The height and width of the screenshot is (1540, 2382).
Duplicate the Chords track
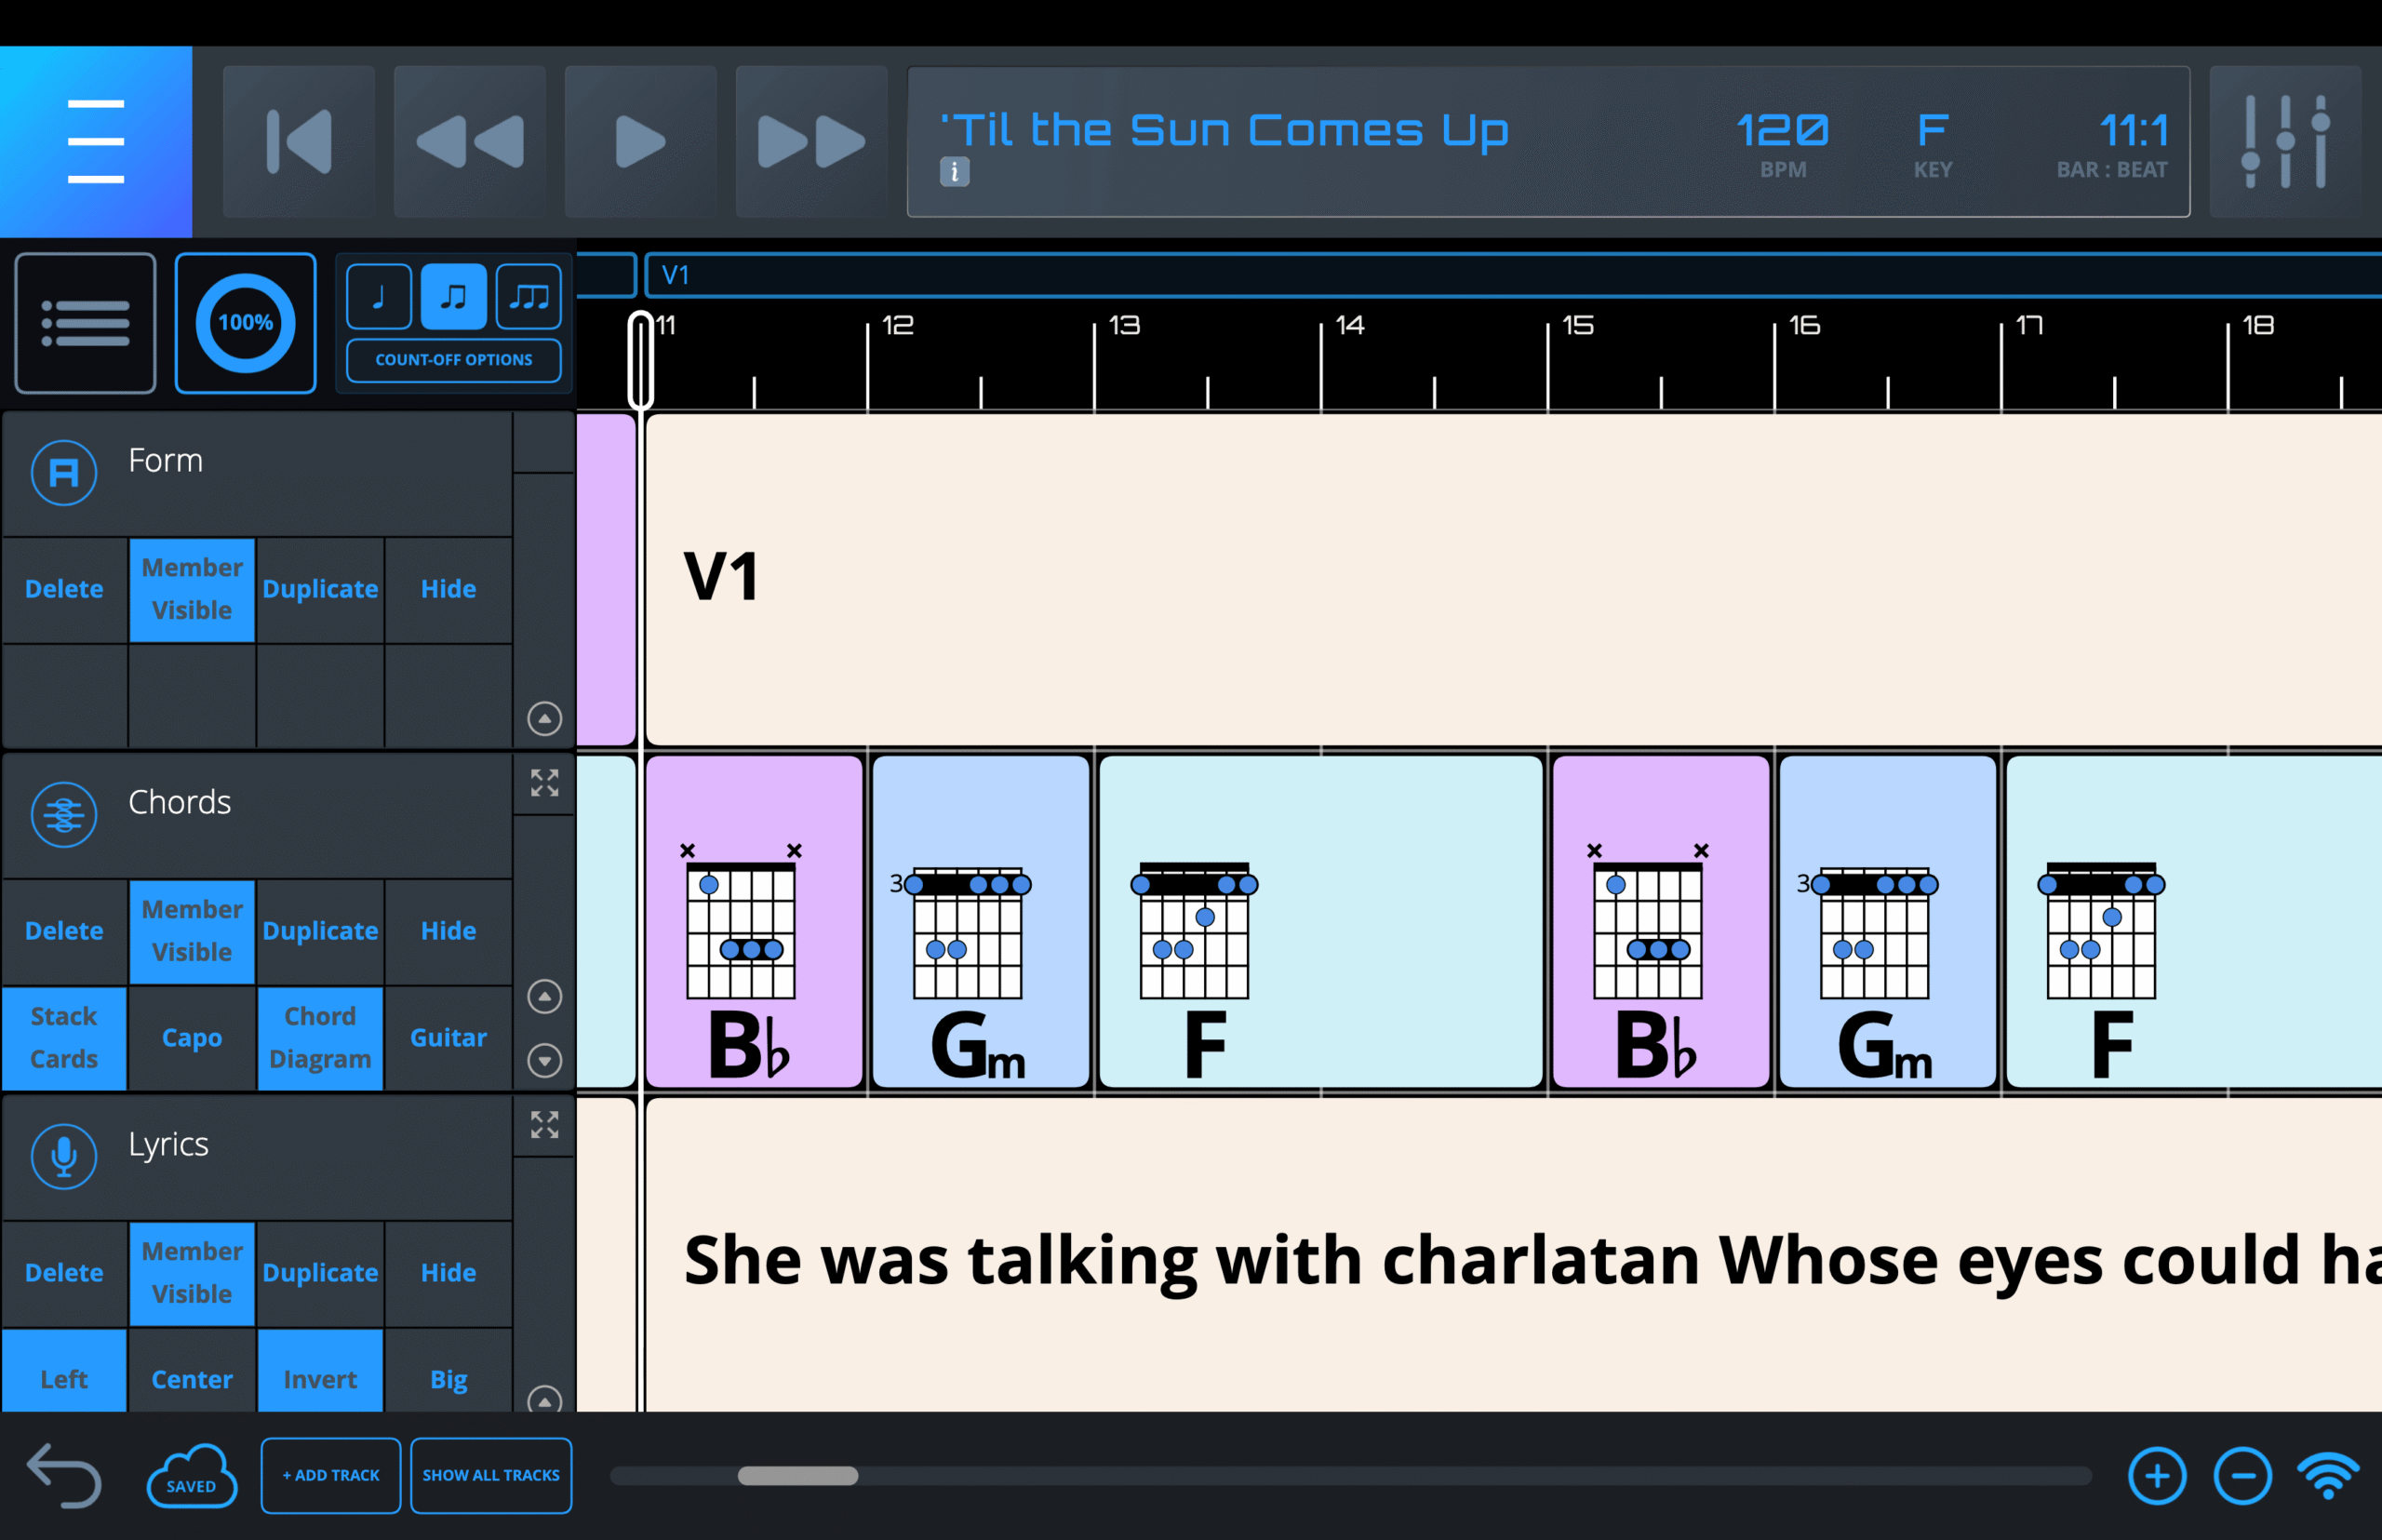click(320, 931)
